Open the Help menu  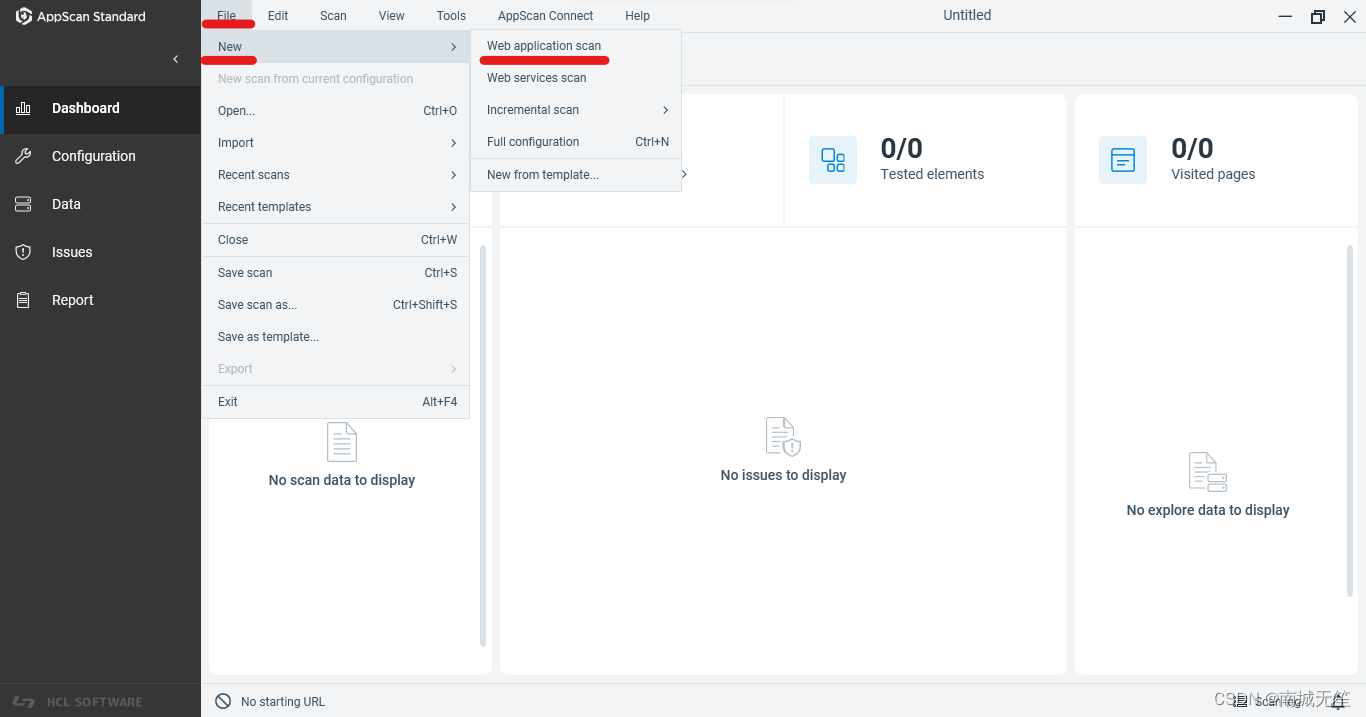pyautogui.click(x=637, y=16)
